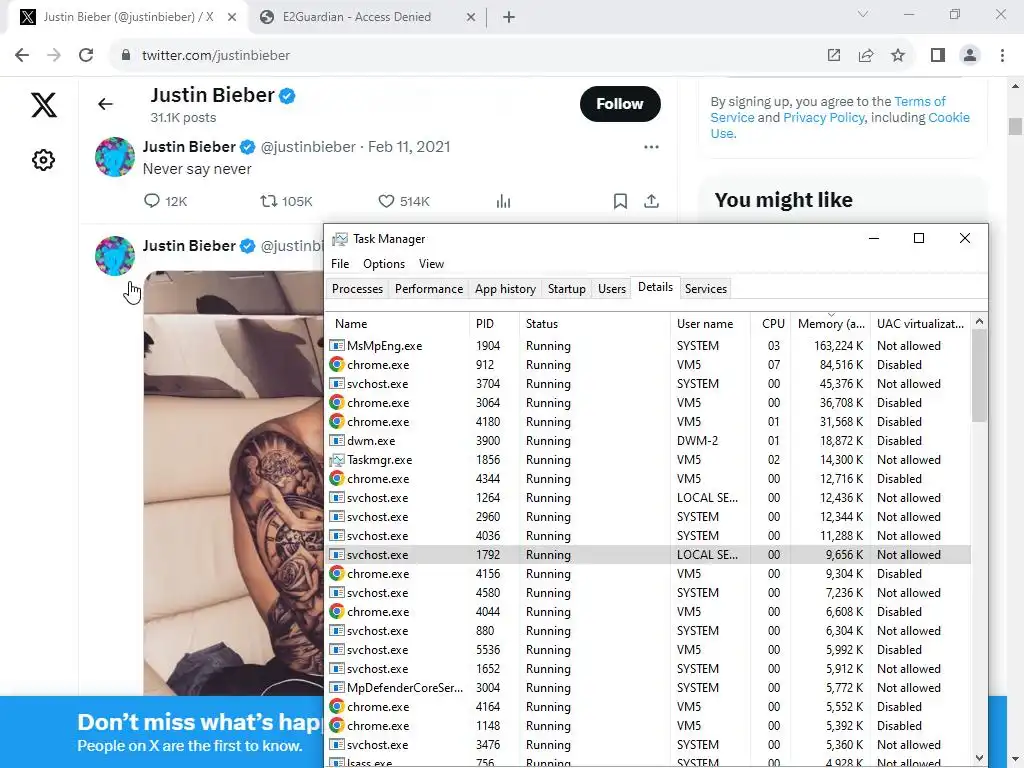Click the Follow button
The height and width of the screenshot is (768, 1024).
(x=620, y=104)
